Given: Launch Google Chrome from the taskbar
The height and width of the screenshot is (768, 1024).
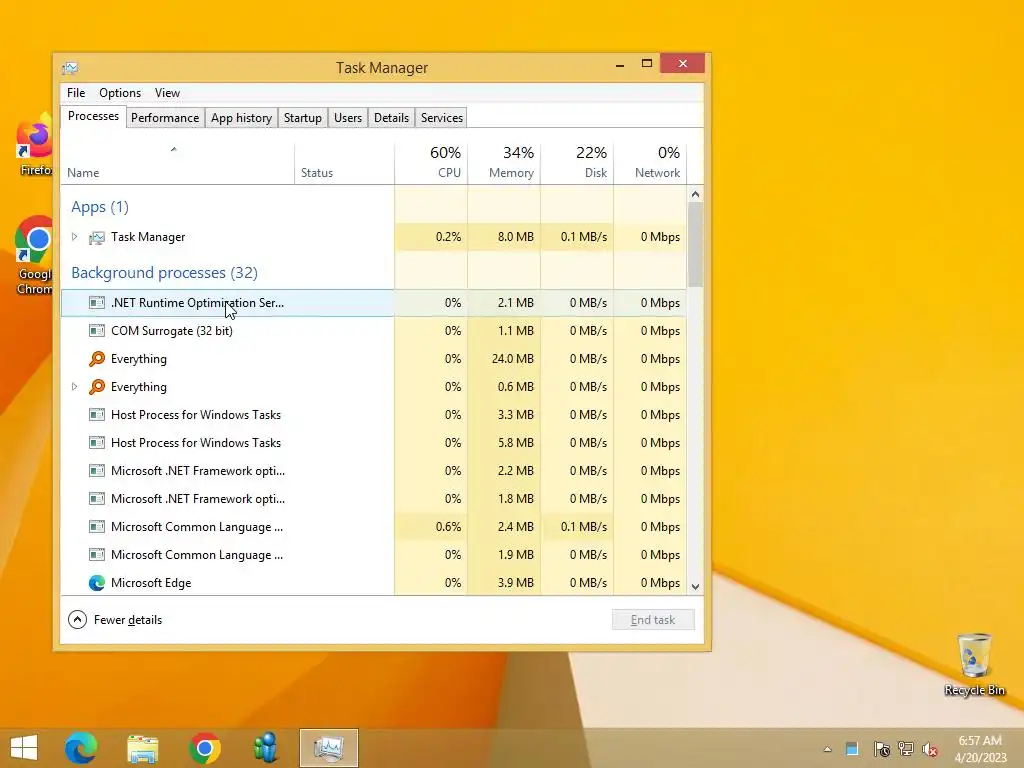Looking at the screenshot, I should pyautogui.click(x=204, y=748).
